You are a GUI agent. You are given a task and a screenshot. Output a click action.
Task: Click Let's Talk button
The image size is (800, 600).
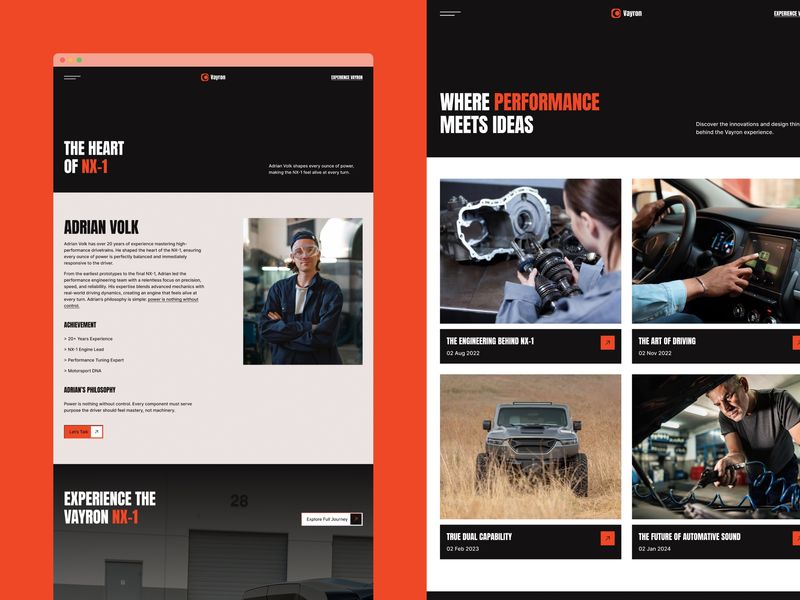(83, 432)
